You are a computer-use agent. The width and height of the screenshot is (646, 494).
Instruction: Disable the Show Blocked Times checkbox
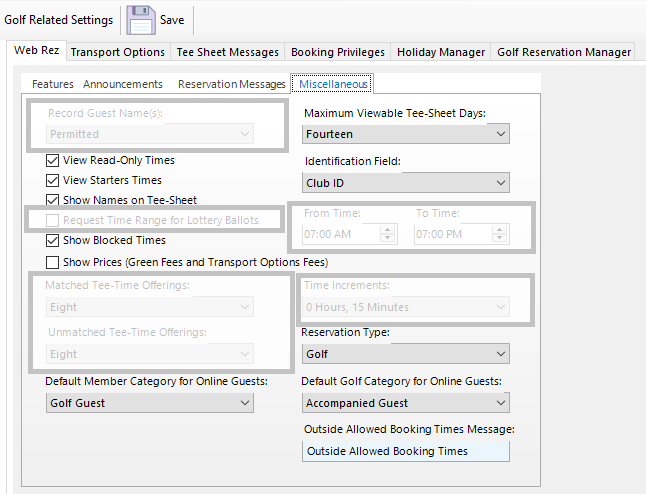(x=52, y=241)
